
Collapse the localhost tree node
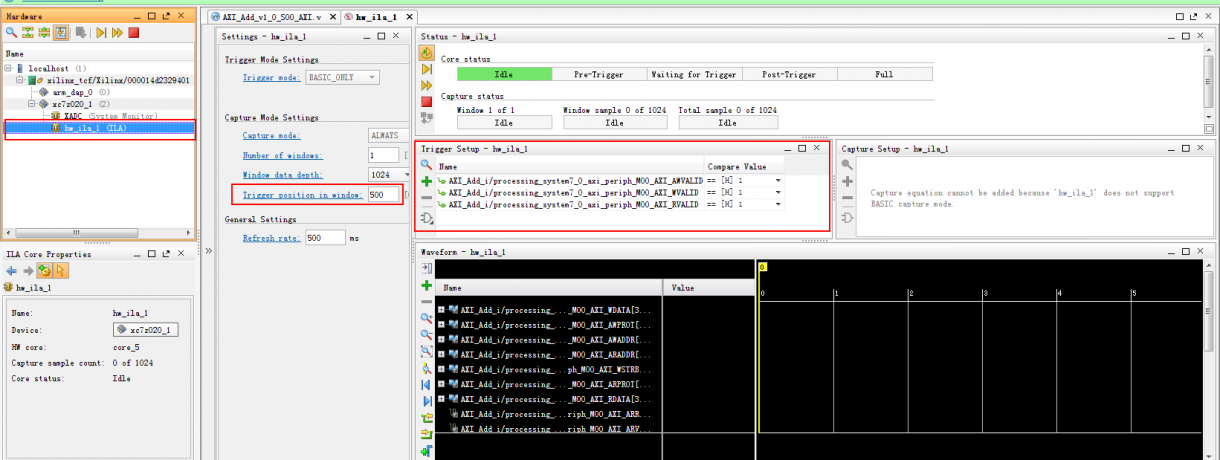point(8,68)
